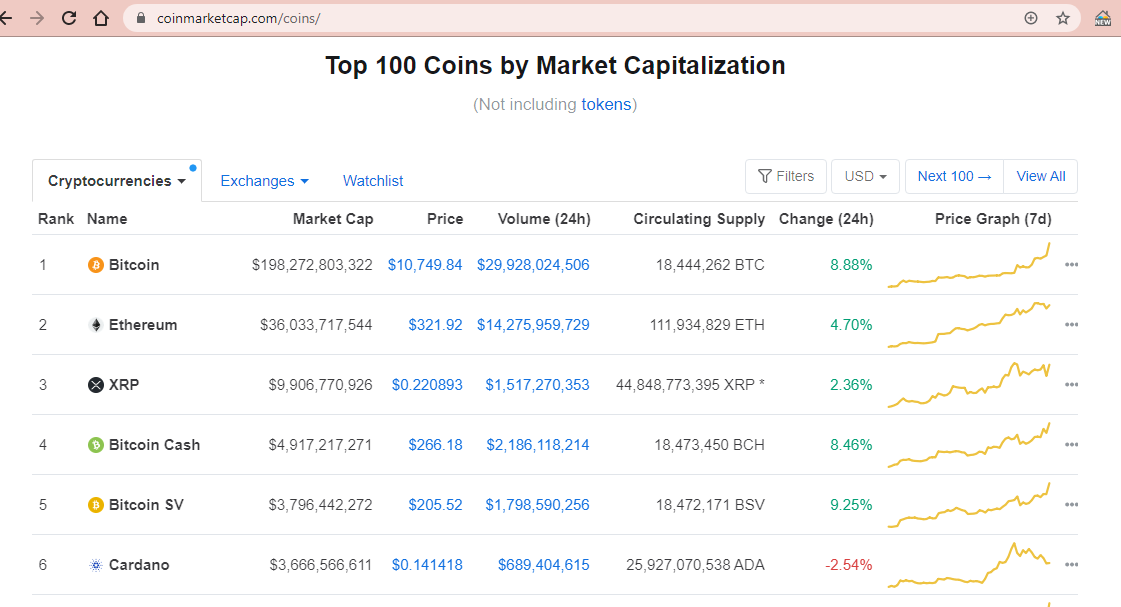1121x607 pixels.
Task: Click the Ethereum diamond logo icon
Action: coord(96,325)
